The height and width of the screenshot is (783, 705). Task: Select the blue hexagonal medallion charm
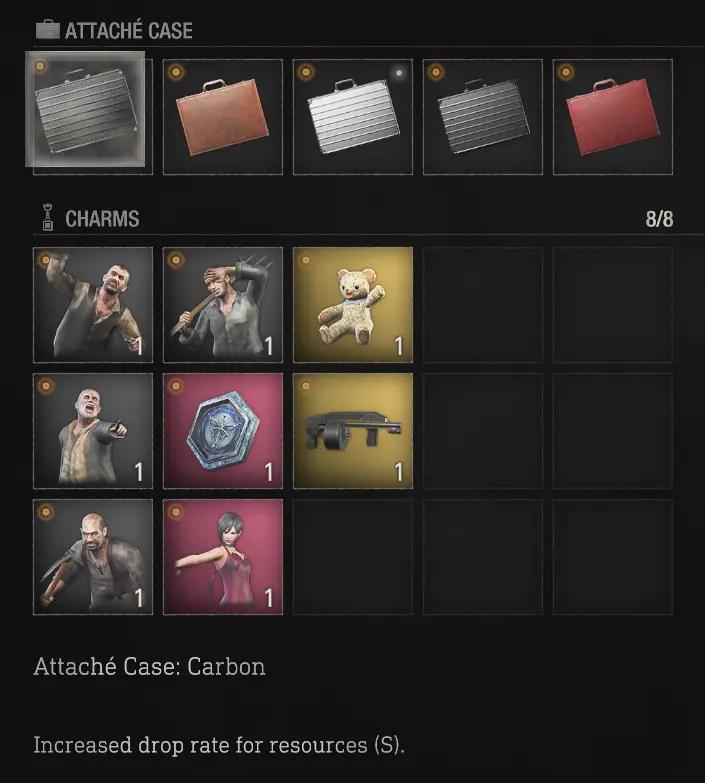pyautogui.click(x=223, y=430)
